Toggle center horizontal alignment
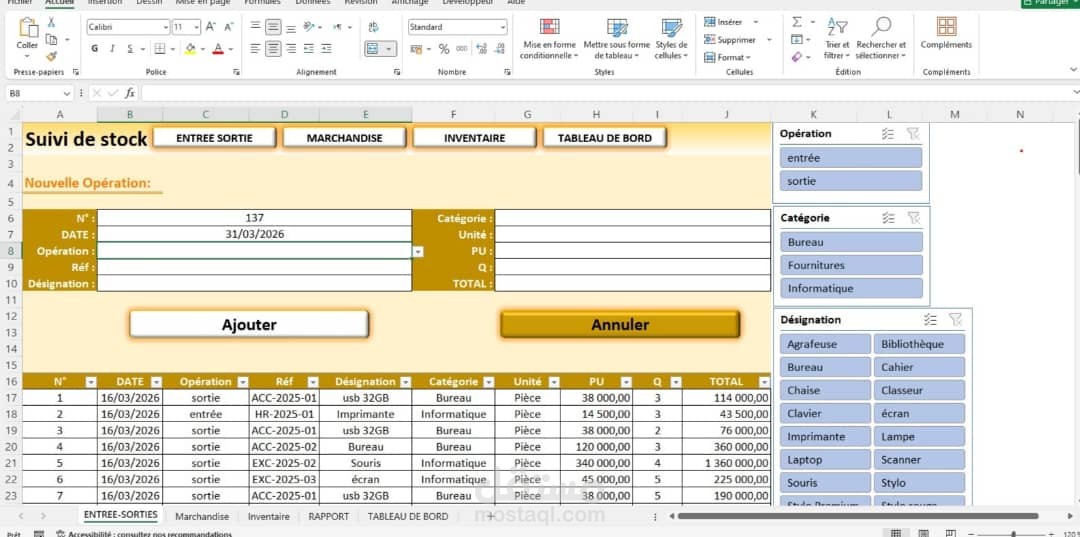 coord(273,48)
